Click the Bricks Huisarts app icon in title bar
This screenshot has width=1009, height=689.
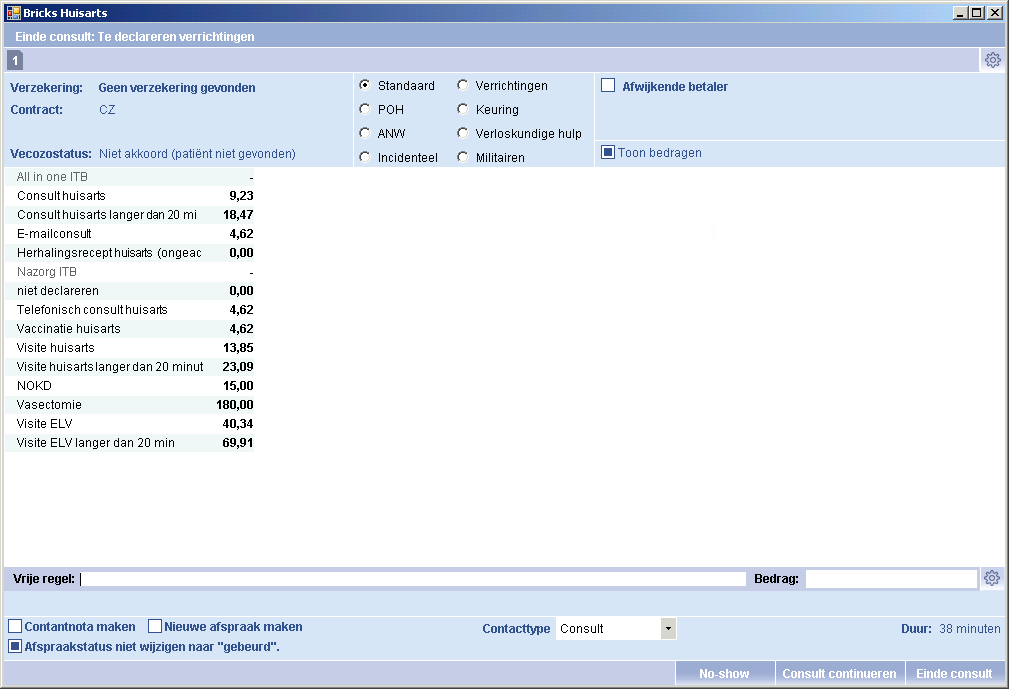(13, 12)
